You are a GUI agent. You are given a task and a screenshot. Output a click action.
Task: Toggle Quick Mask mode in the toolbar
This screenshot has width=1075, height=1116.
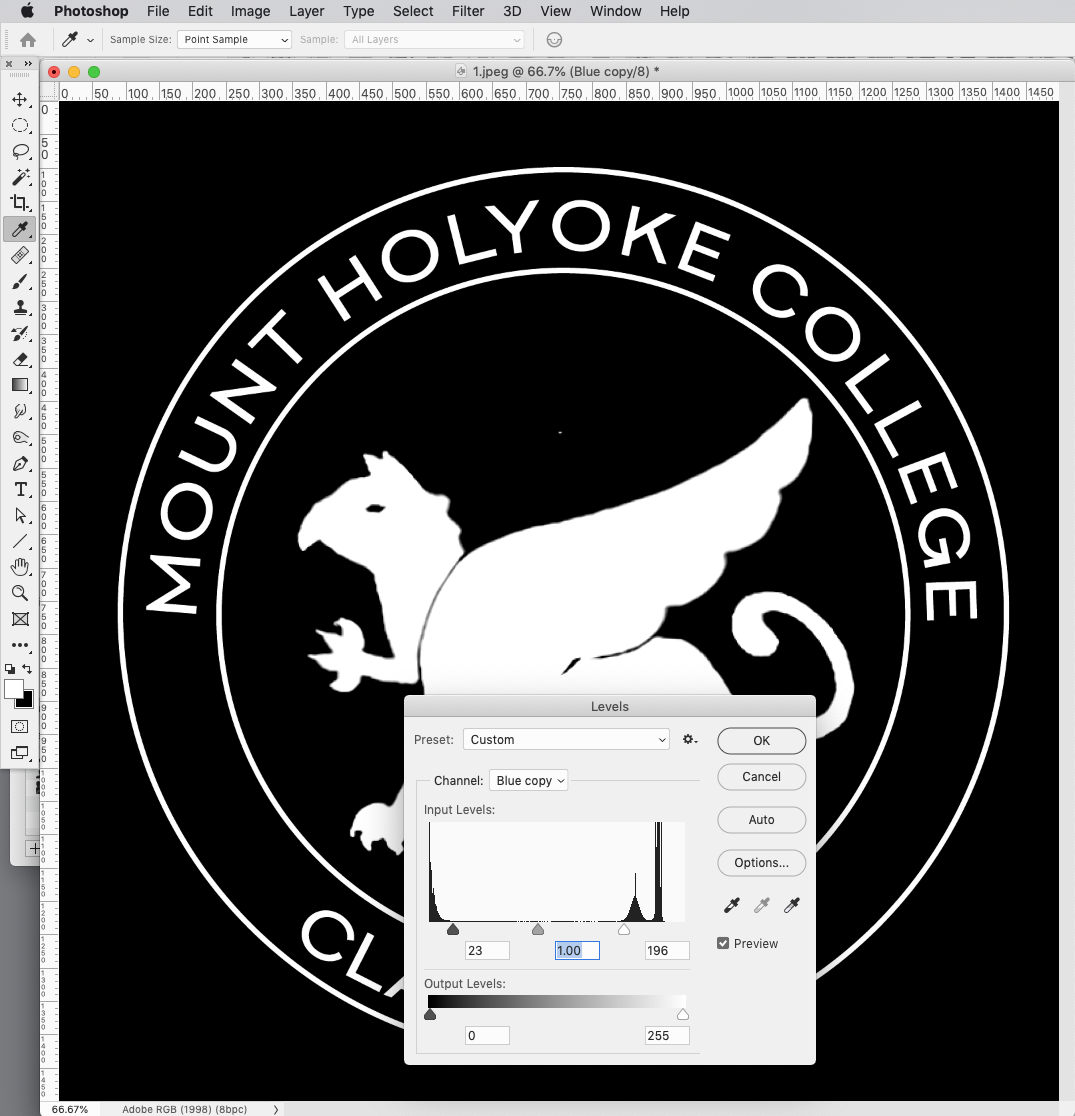coord(20,727)
